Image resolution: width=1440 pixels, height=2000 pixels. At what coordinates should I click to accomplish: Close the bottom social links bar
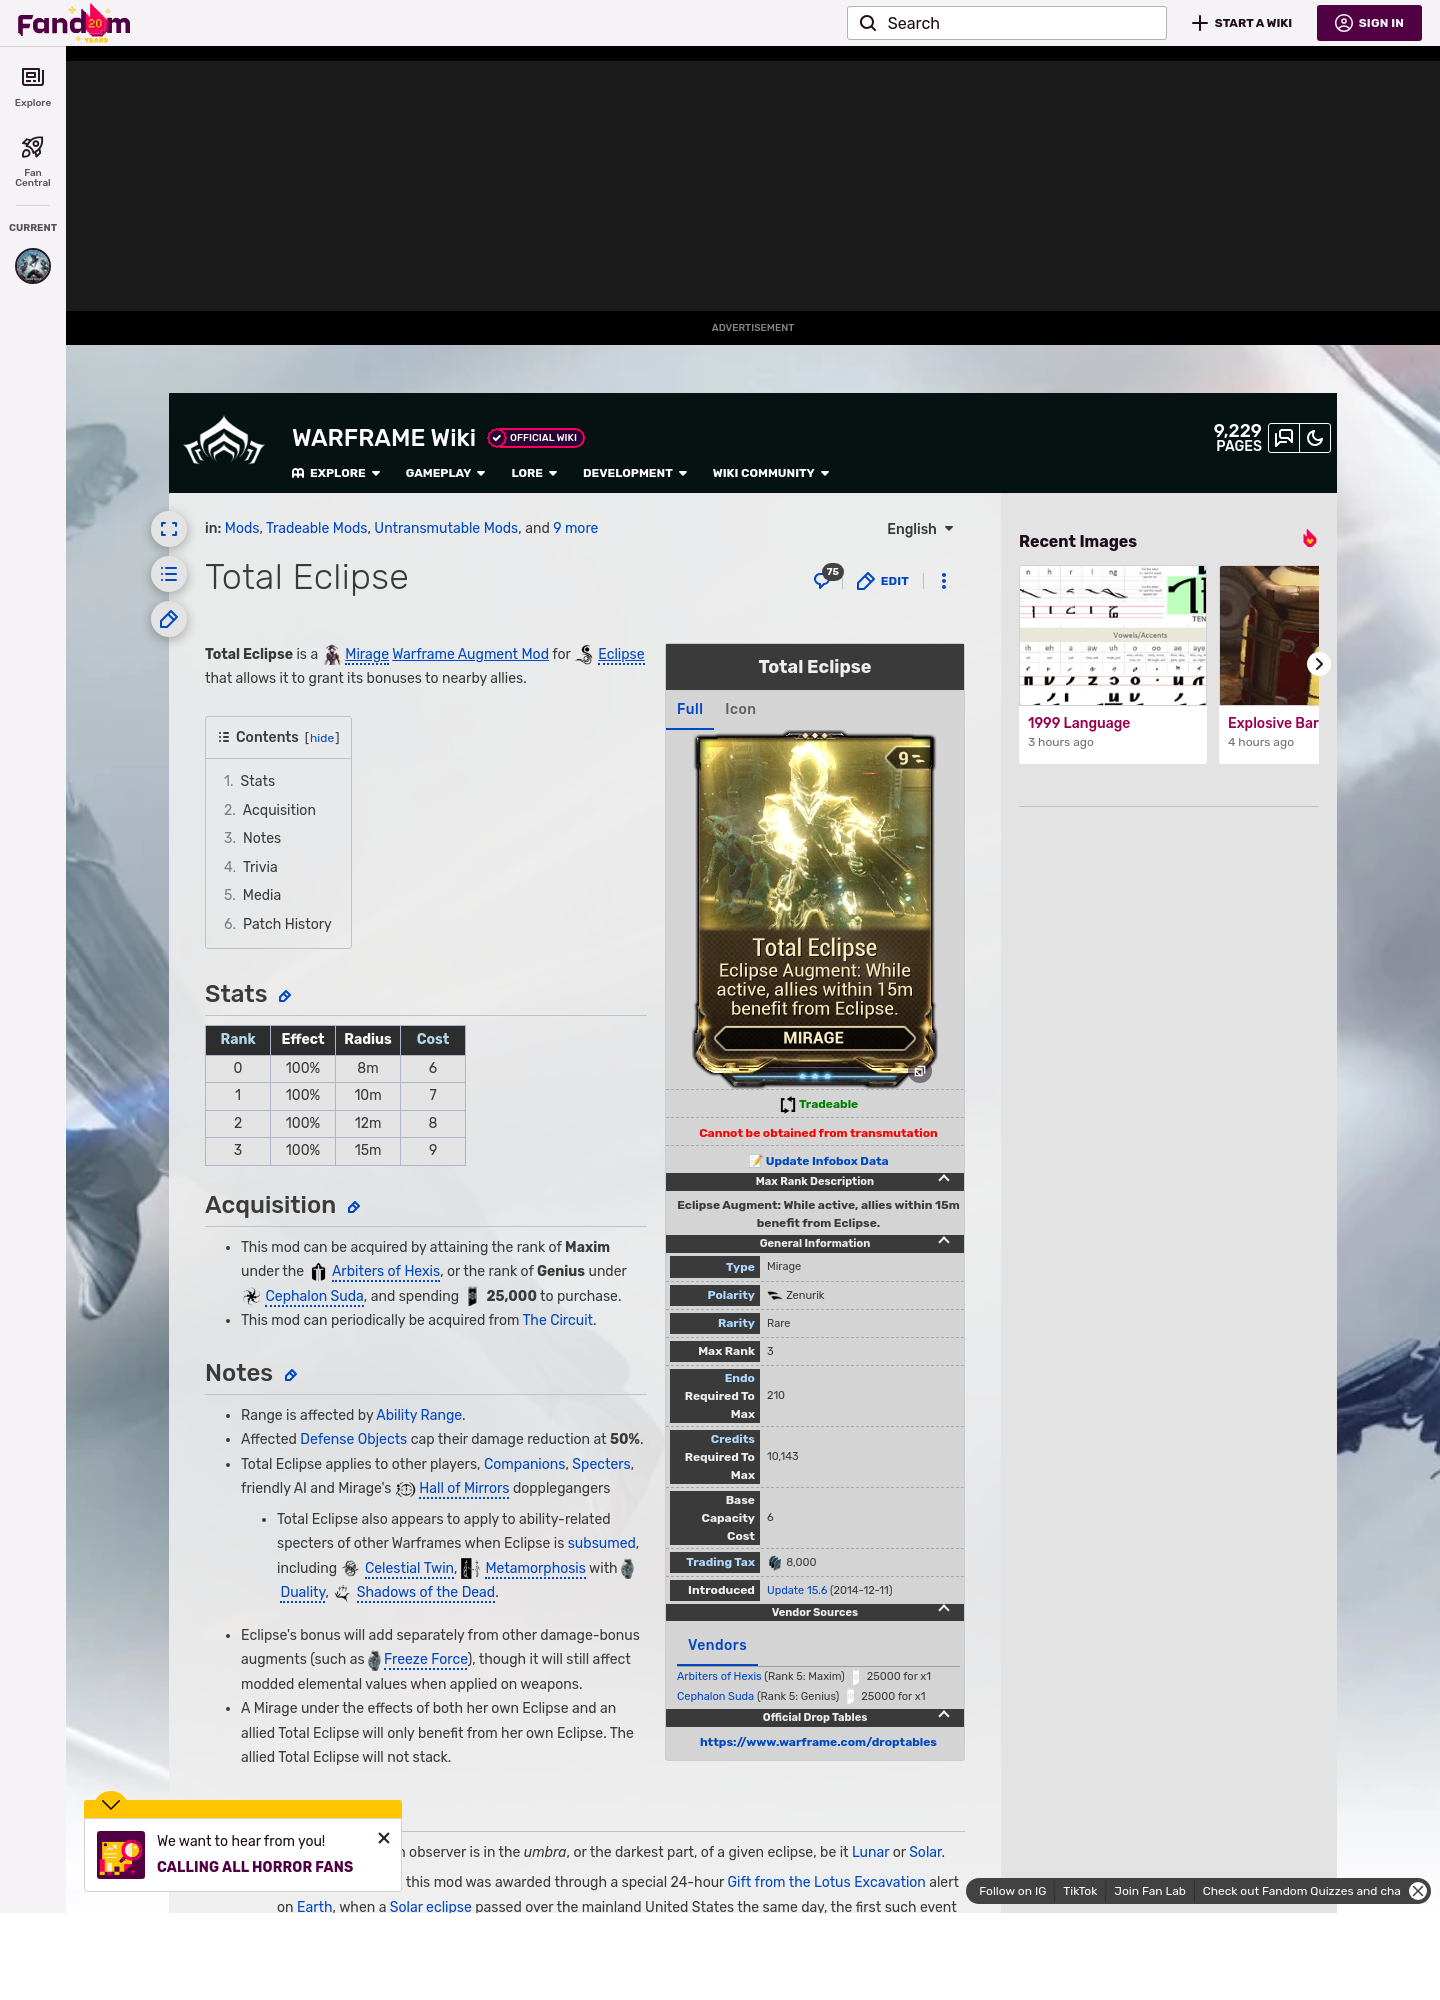click(x=1418, y=1891)
